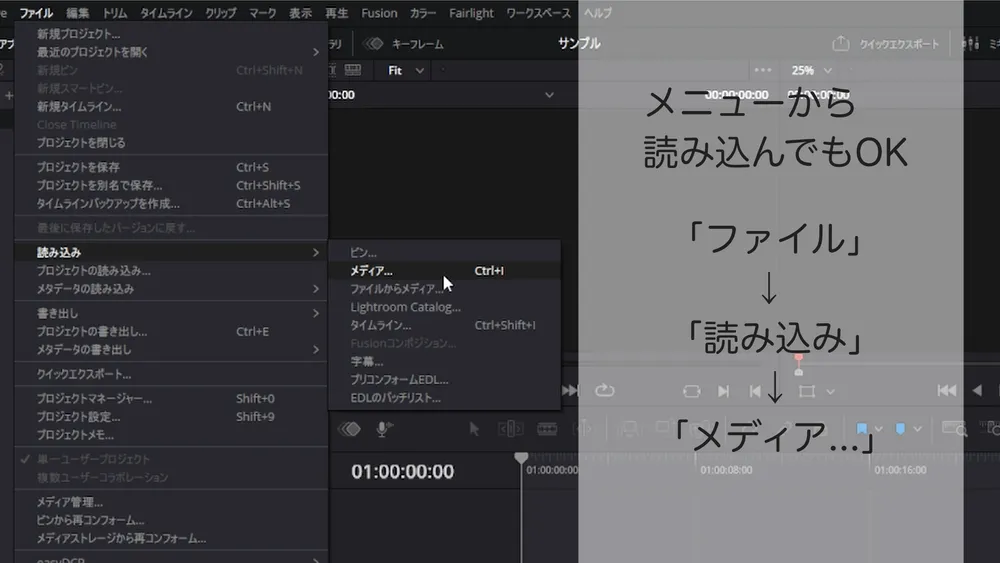Click the Keyframe diamond icon in the top toolbar

click(373, 43)
